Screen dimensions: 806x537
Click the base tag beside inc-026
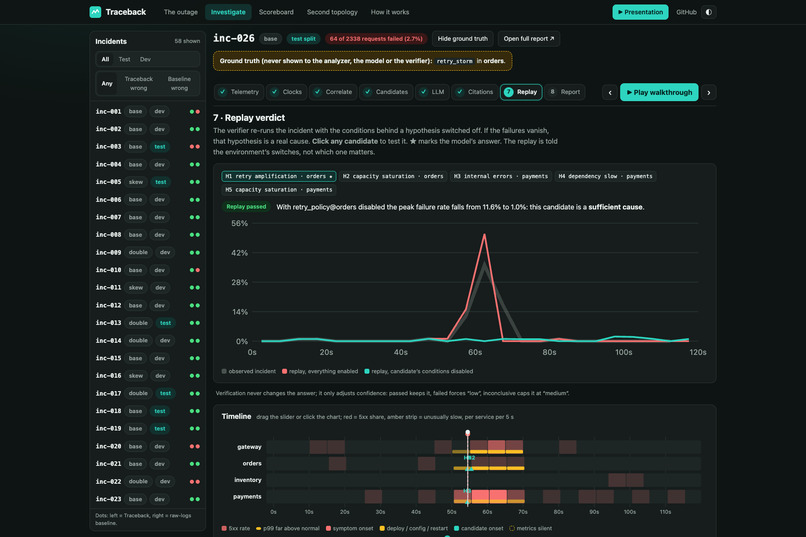pyautogui.click(x=270, y=39)
